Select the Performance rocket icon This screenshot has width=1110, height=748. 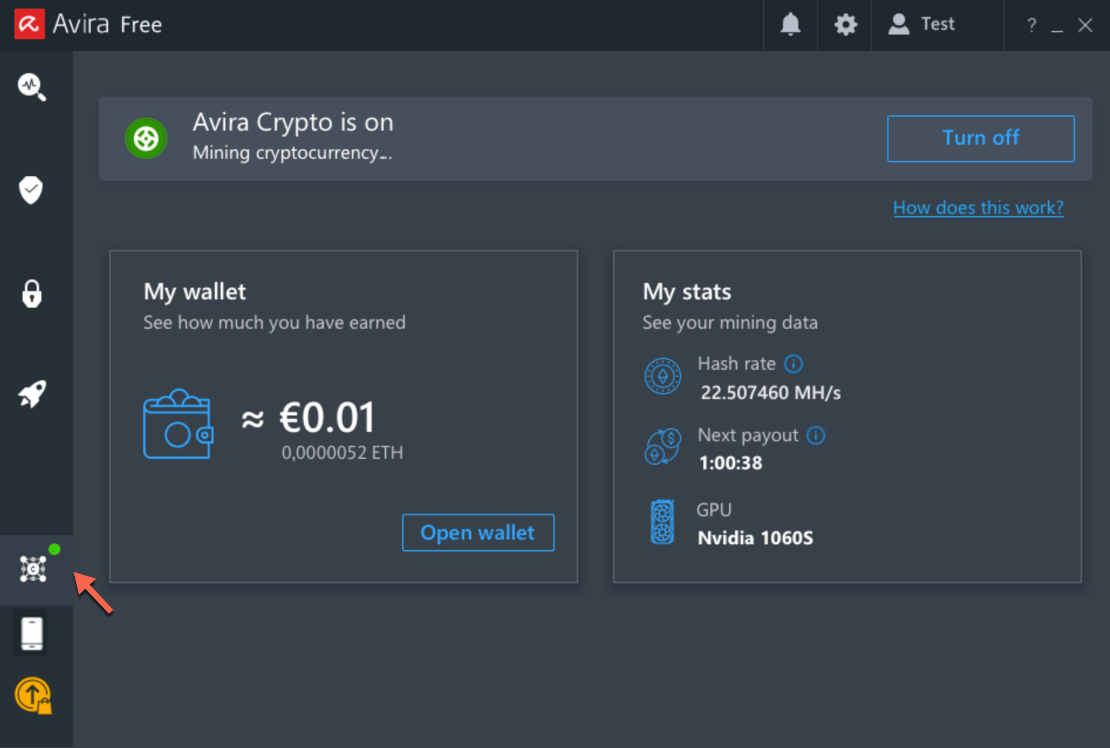coord(33,394)
